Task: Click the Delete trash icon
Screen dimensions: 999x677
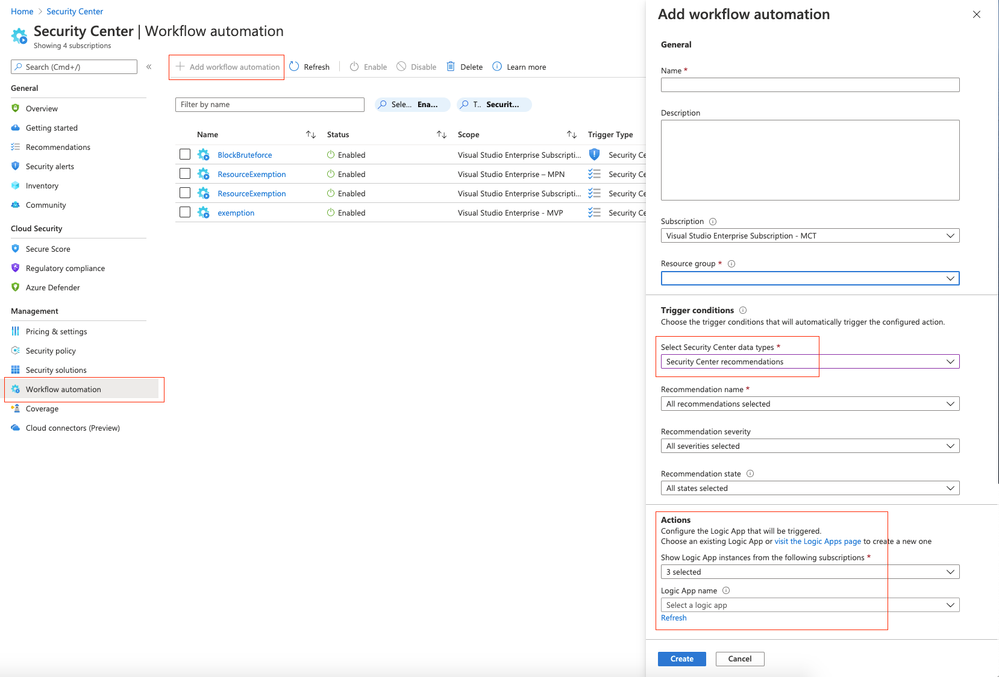Action: point(450,66)
